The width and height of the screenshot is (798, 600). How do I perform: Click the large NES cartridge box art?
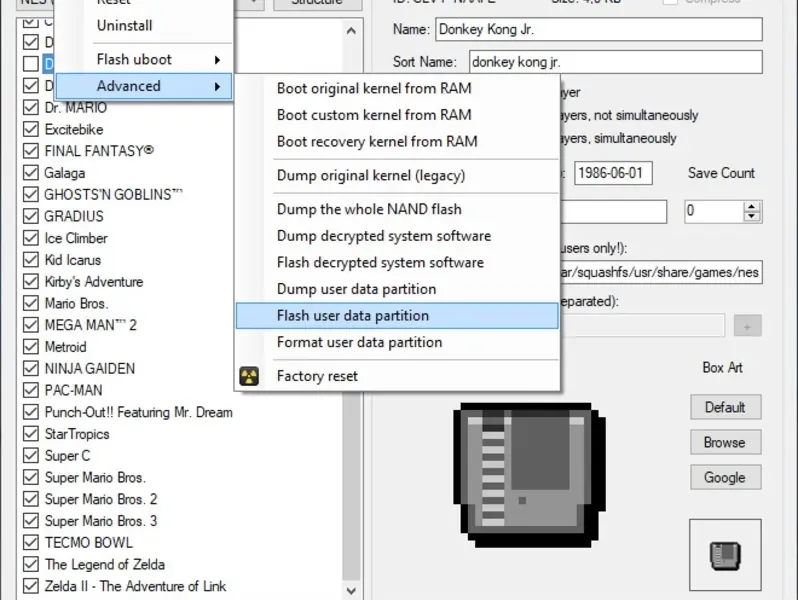(x=529, y=475)
